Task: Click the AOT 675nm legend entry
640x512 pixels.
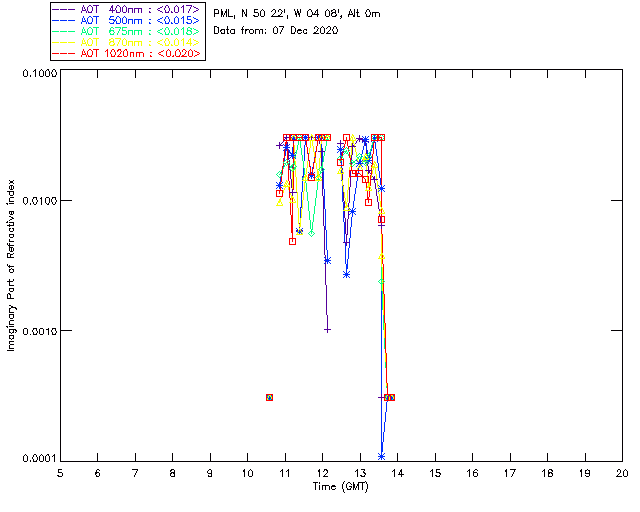Action: [x=127, y=31]
